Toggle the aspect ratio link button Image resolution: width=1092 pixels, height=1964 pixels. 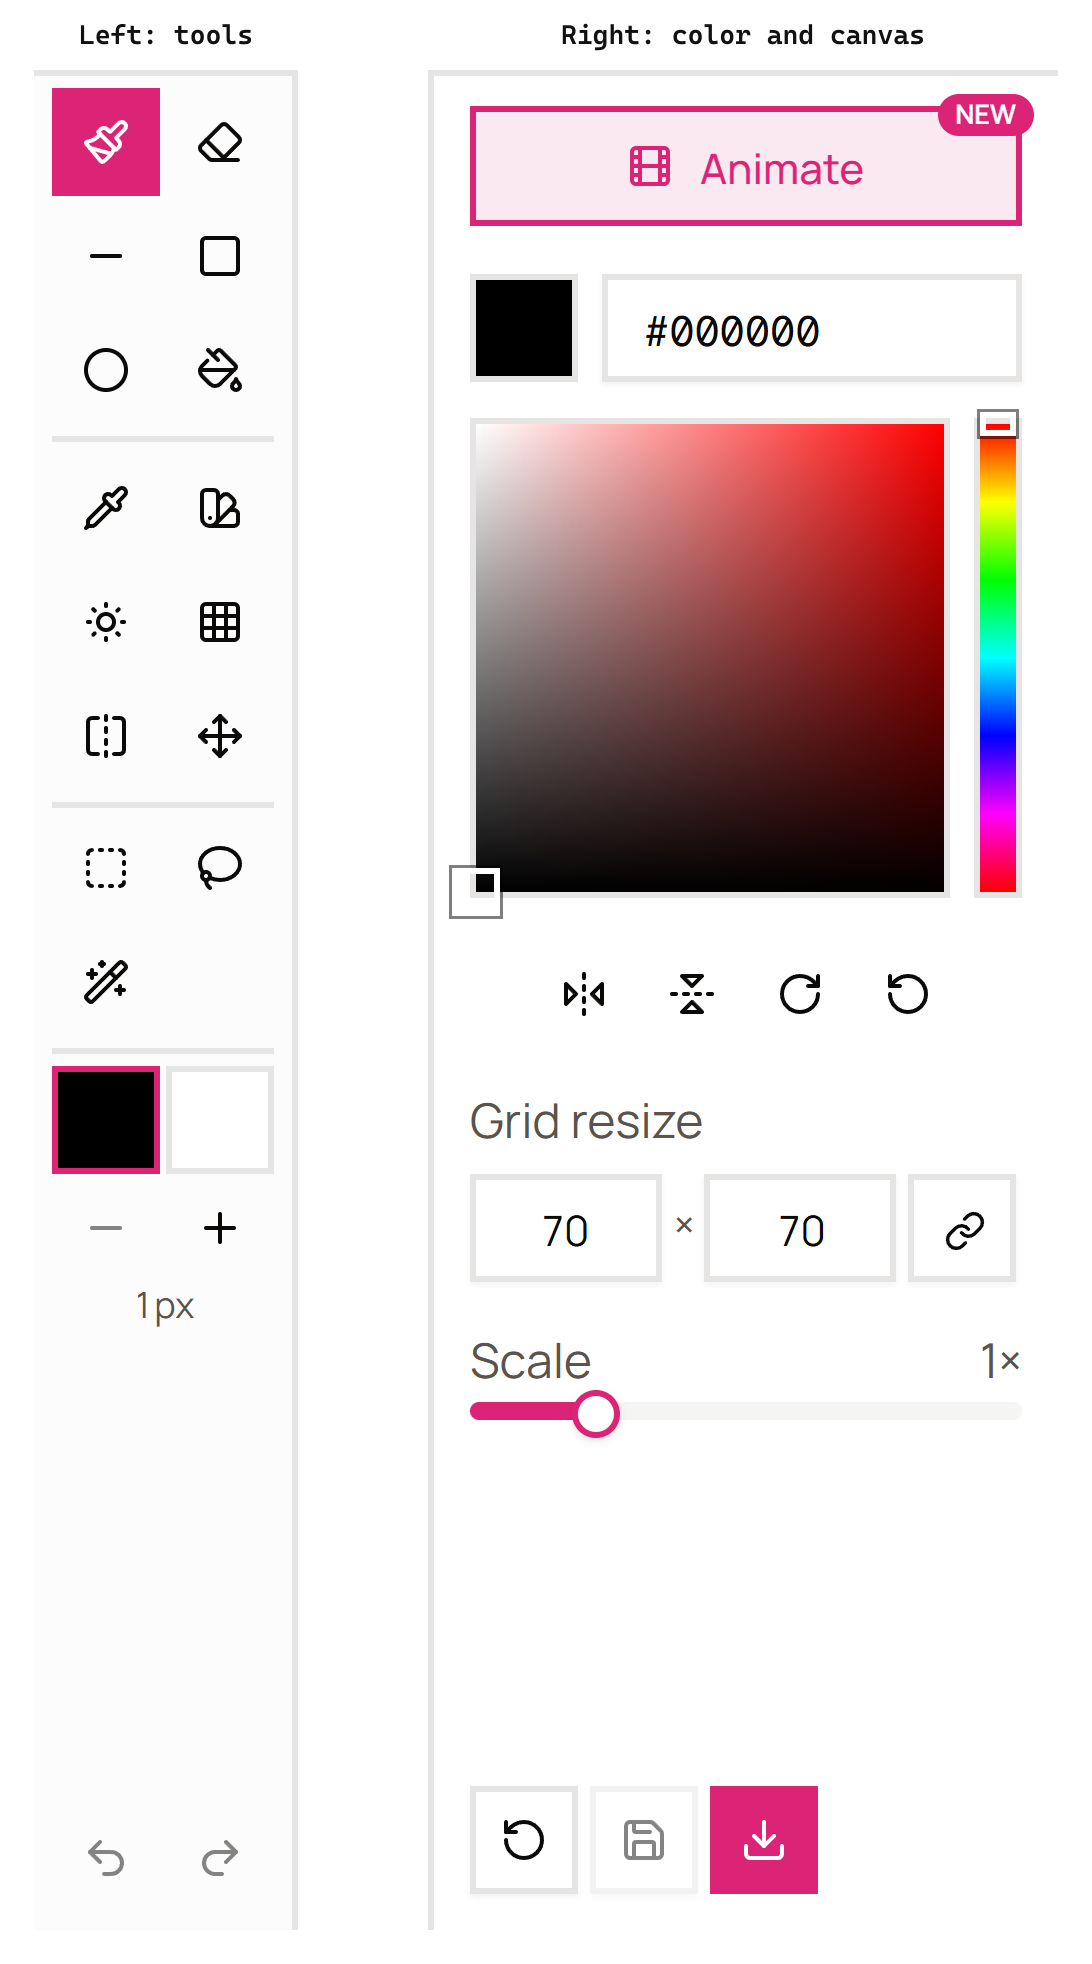963,1229
